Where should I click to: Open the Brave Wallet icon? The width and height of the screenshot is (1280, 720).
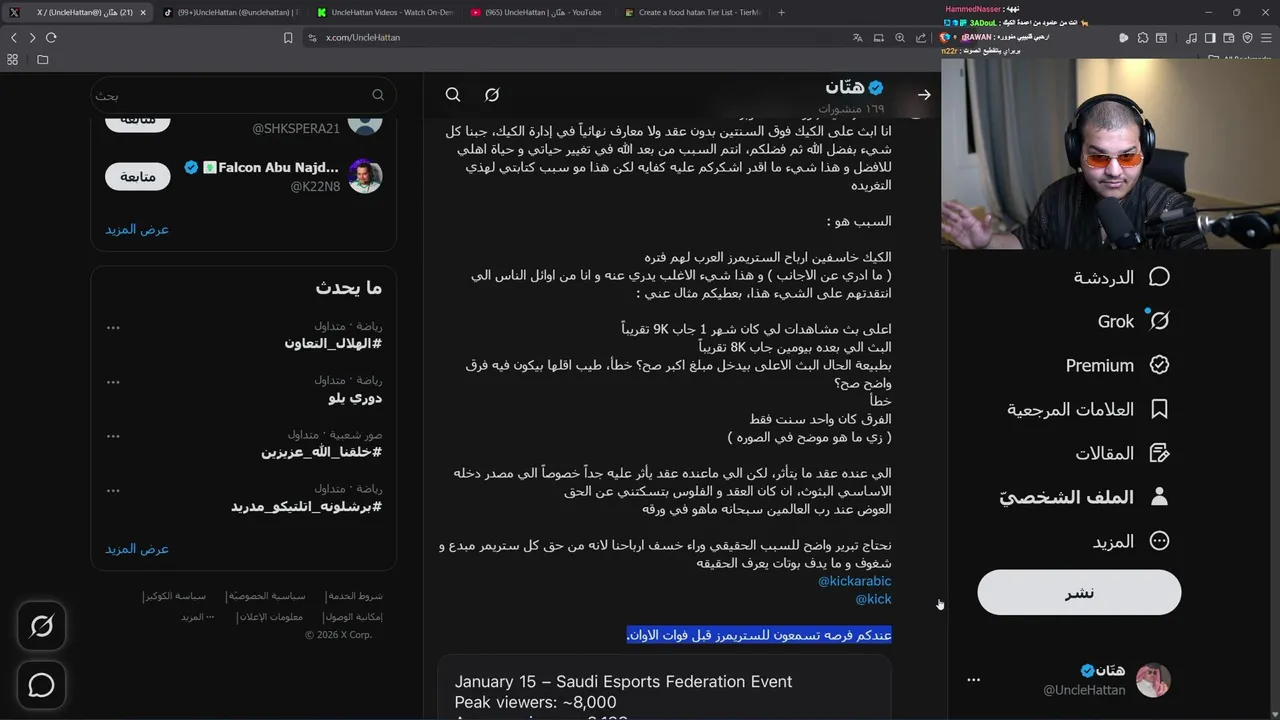[1229, 38]
